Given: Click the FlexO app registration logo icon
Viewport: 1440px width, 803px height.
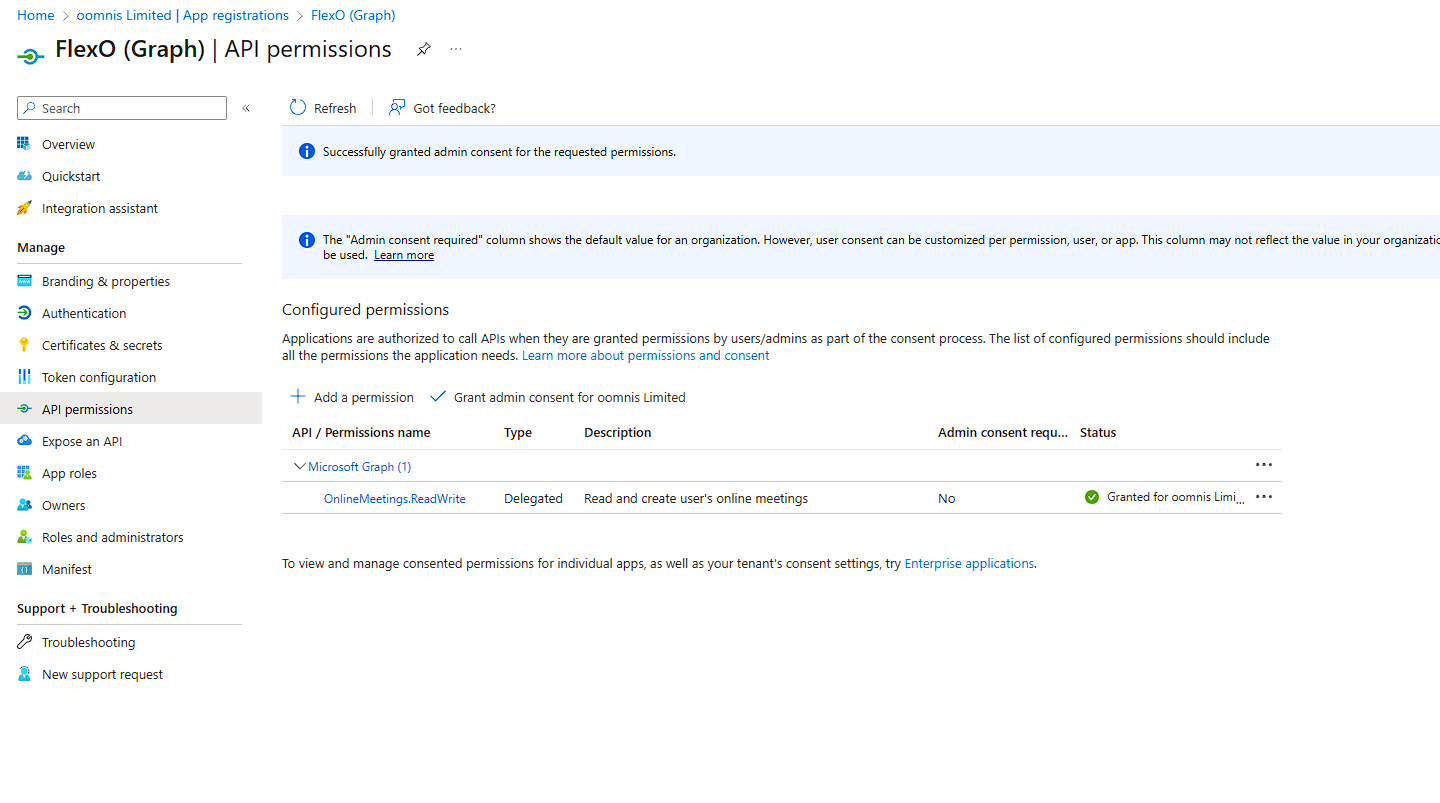Looking at the screenshot, I should pos(31,55).
